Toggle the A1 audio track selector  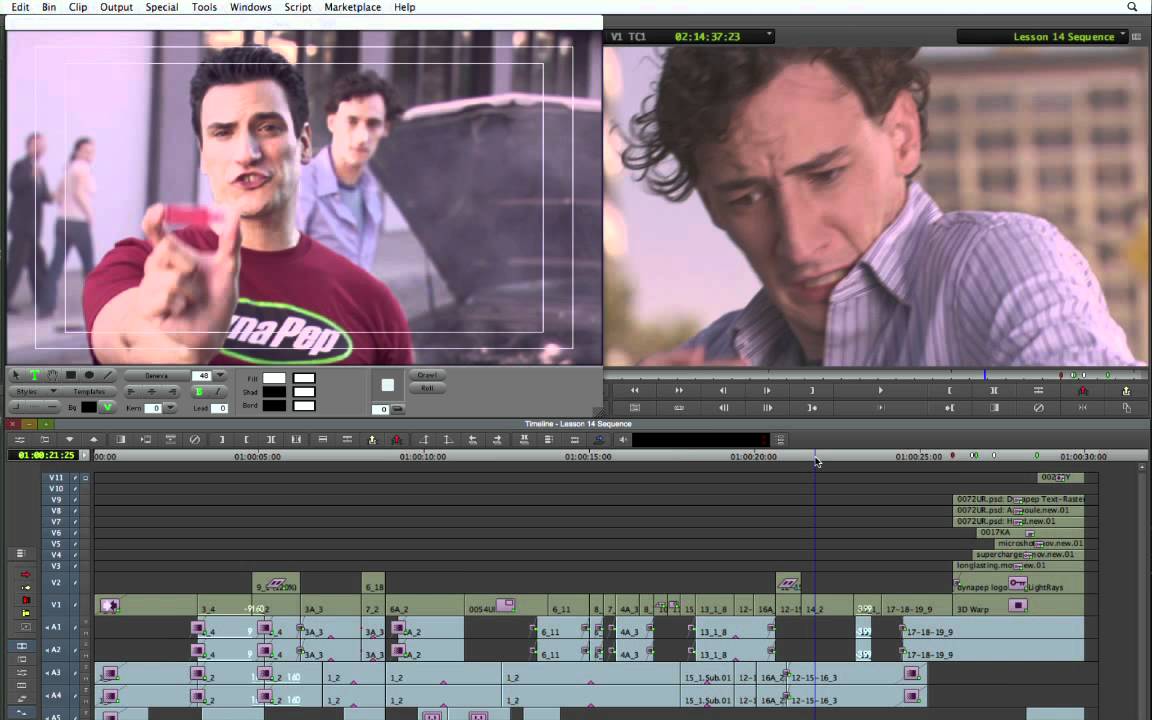pos(56,627)
